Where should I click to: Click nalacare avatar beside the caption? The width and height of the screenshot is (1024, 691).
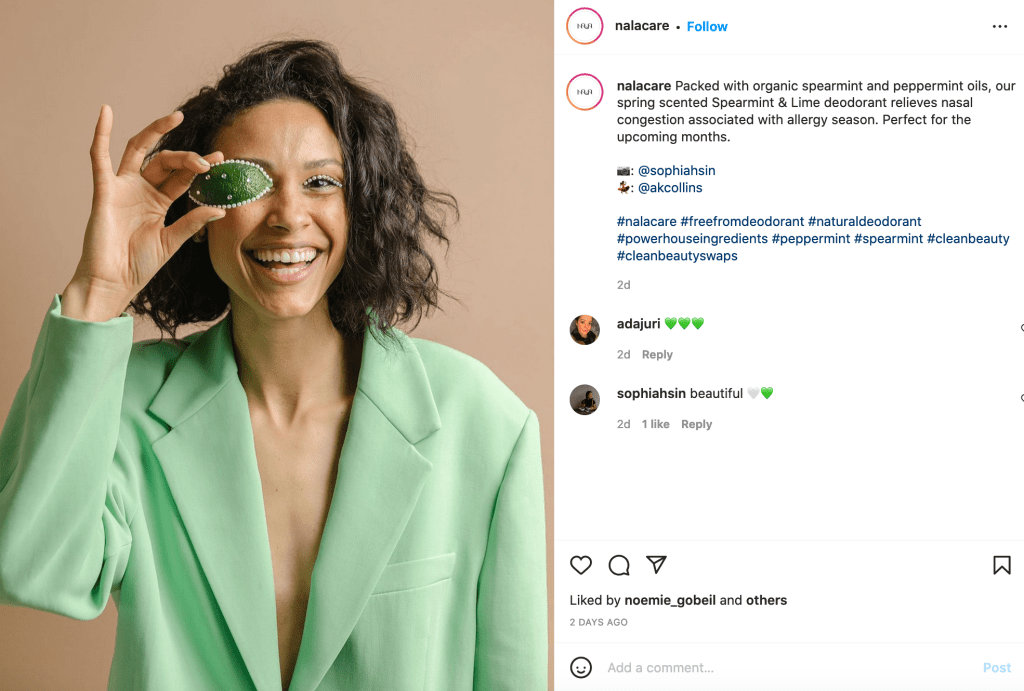[585, 92]
